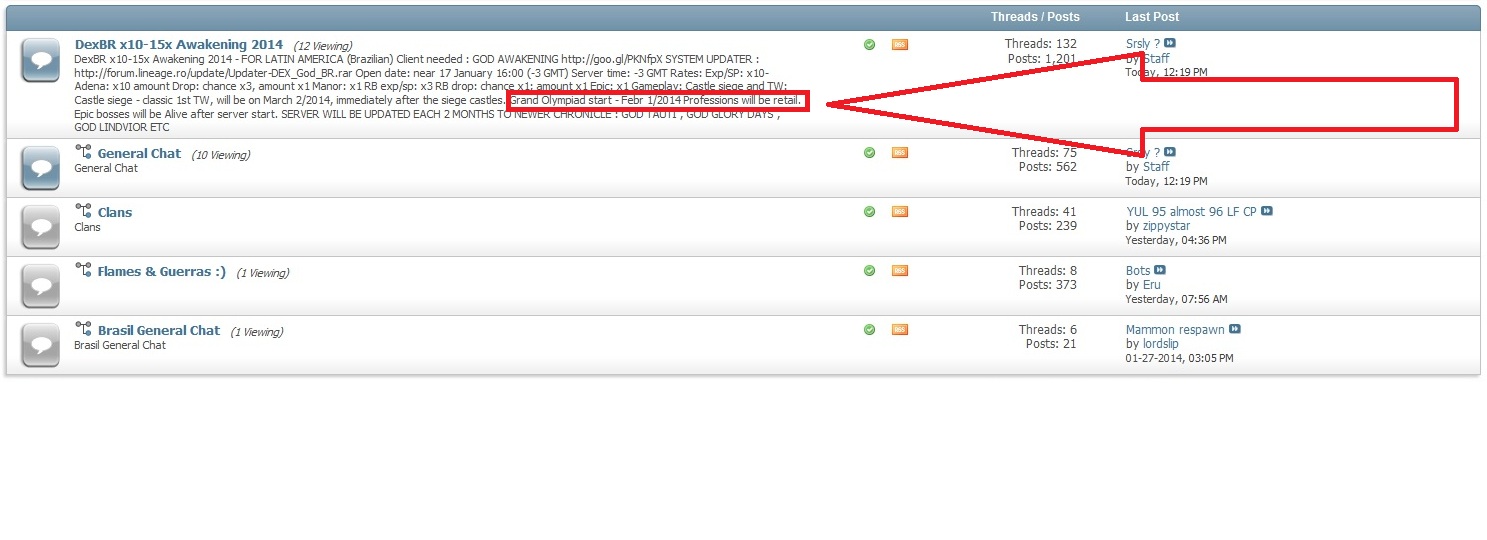1487x540 pixels.
Task: View the 'Mammon respawn' thread
Action: tap(1174, 330)
